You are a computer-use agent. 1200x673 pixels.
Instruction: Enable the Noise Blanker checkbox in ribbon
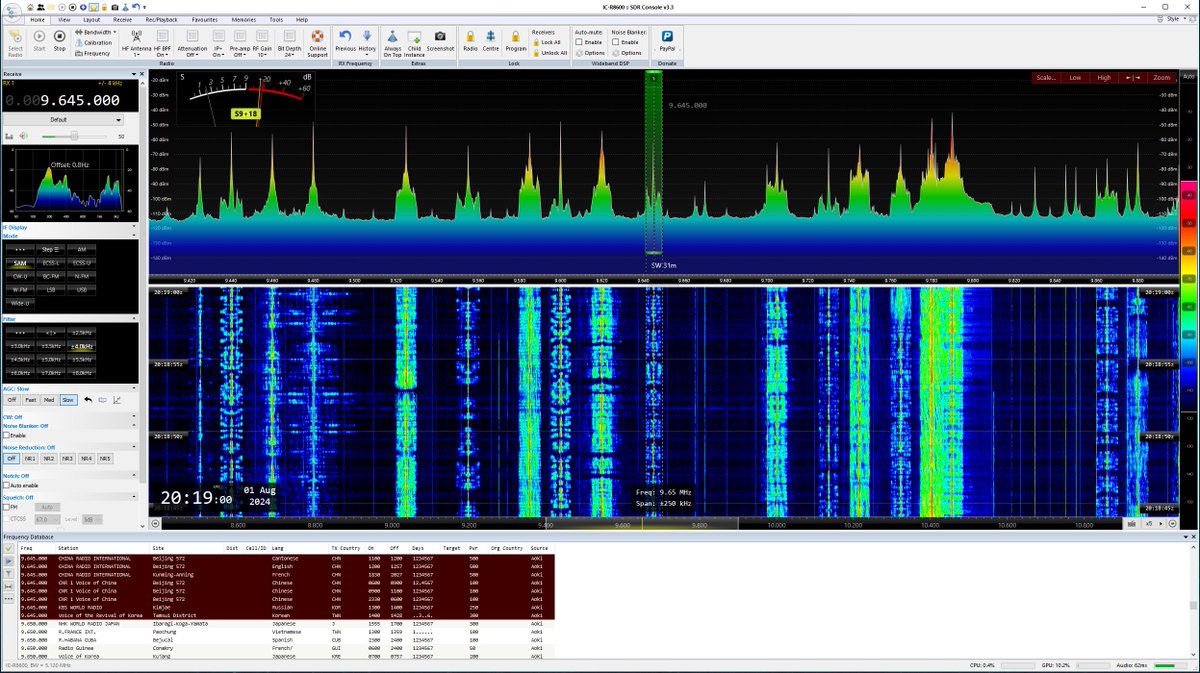pyautogui.click(x=616, y=42)
